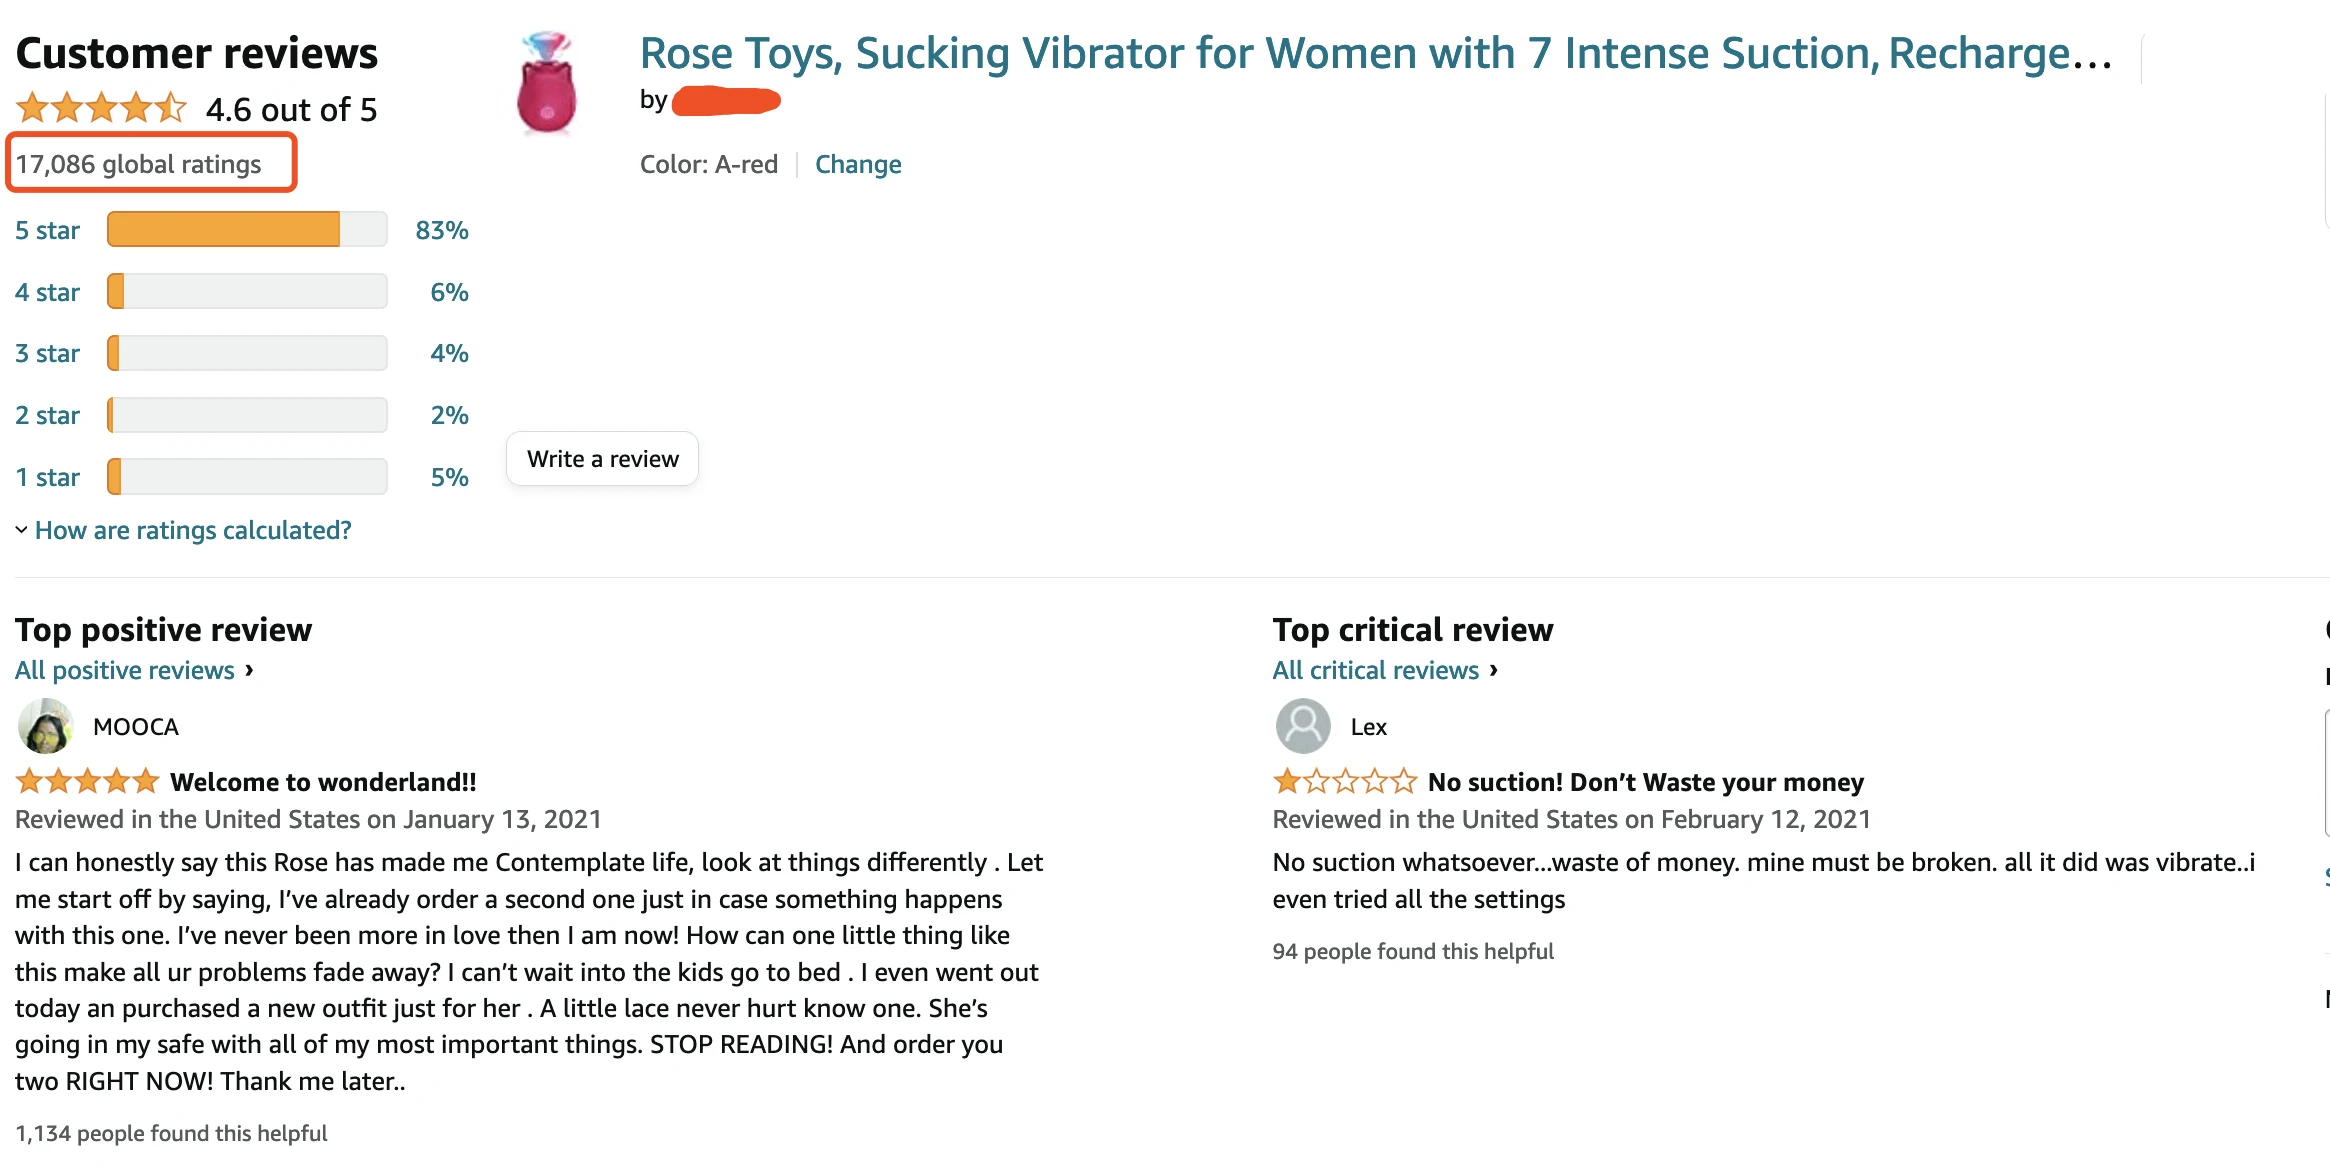The width and height of the screenshot is (2330, 1168).
Task: Click the product thumbnail image
Action: click(x=546, y=84)
